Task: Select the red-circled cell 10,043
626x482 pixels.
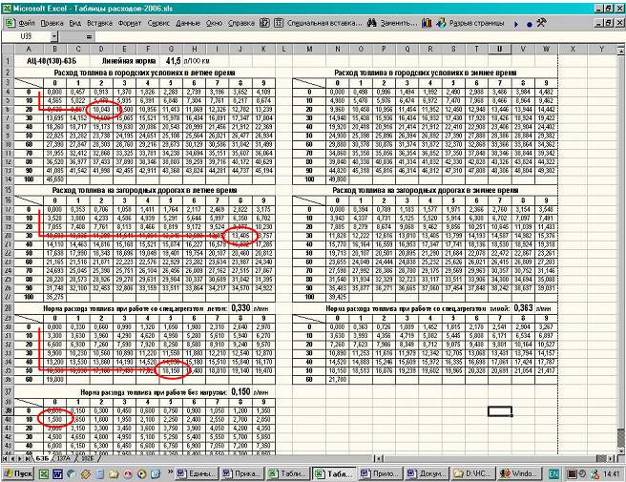Action: [100, 109]
